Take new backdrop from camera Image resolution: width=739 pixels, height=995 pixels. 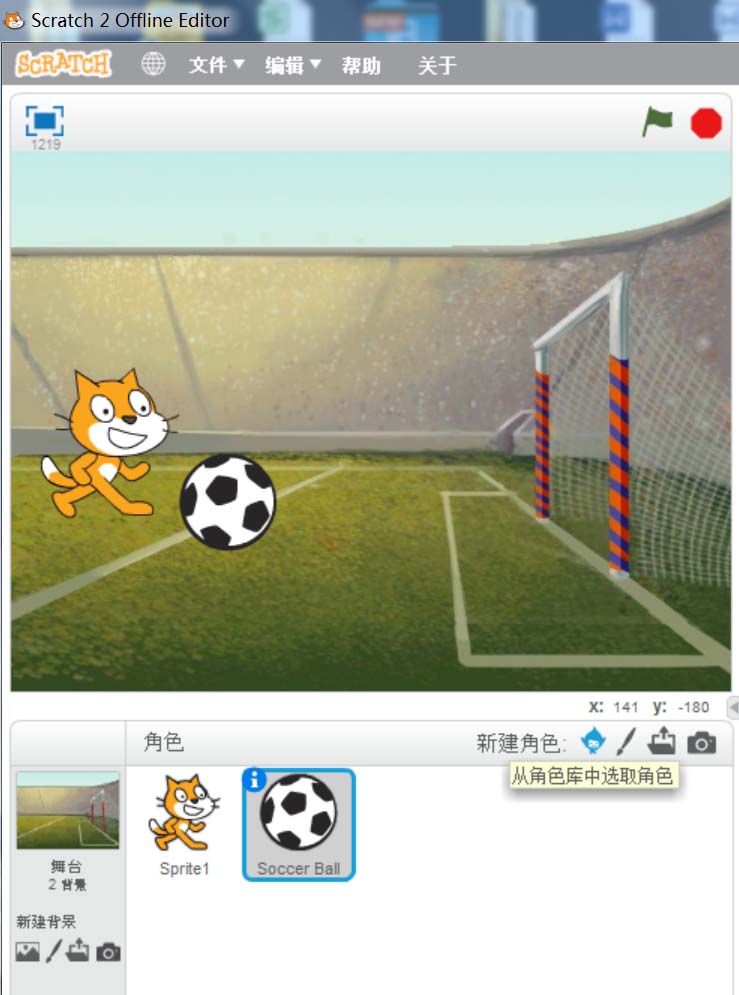click(x=108, y=952)
